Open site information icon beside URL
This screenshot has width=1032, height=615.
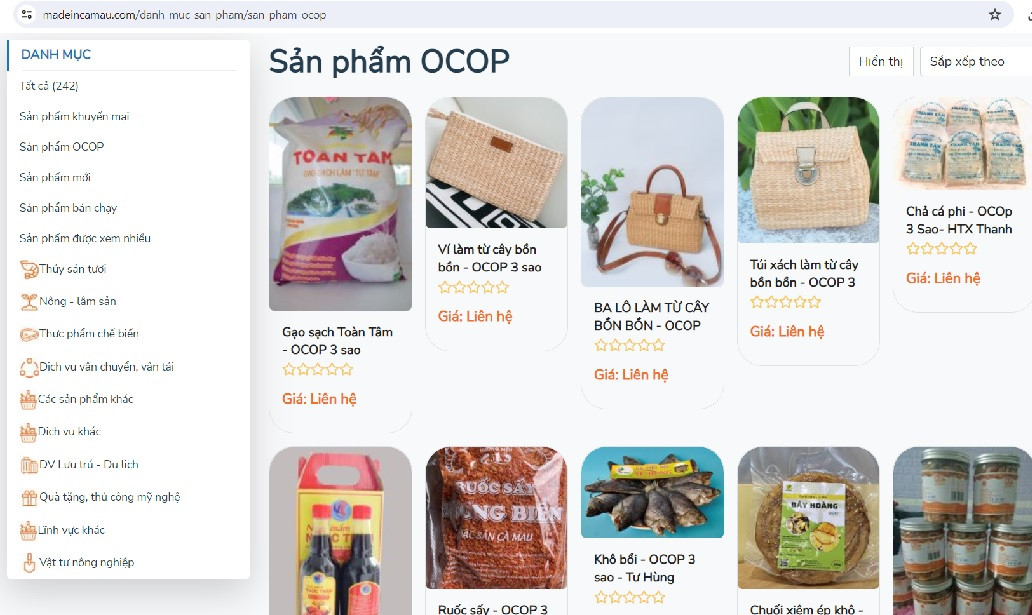[26, 14]
